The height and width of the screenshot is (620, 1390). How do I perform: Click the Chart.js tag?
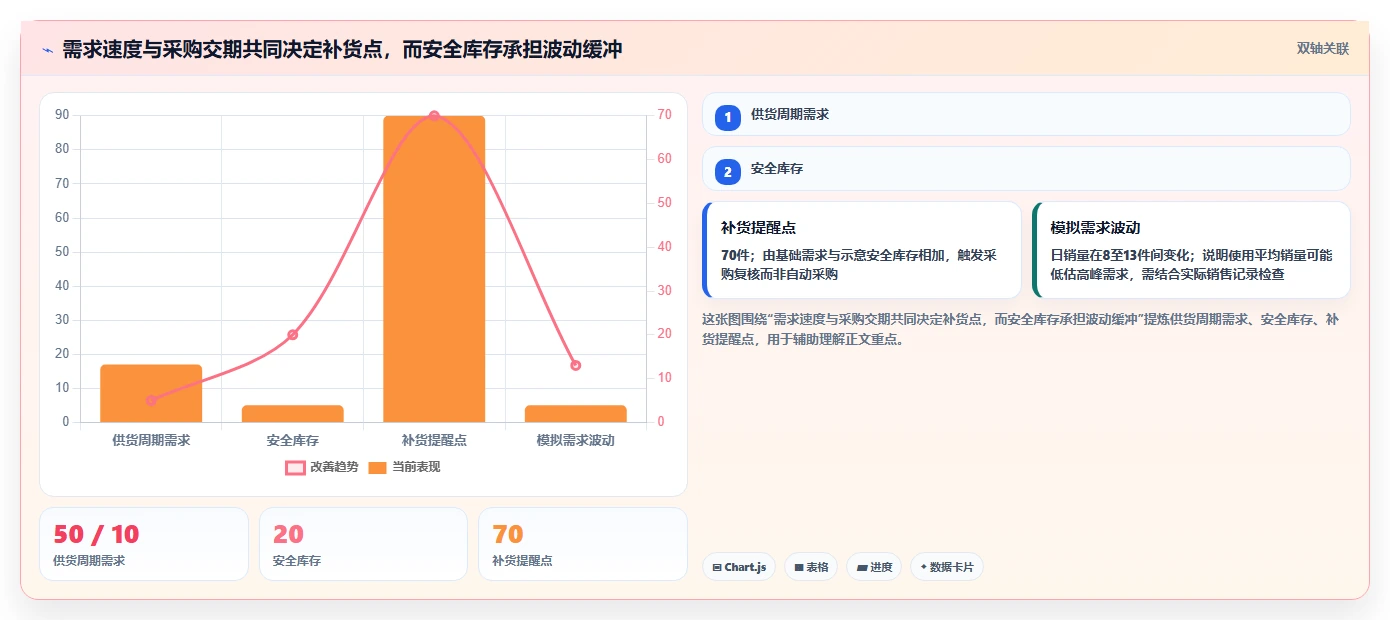(x=739, y=567)
